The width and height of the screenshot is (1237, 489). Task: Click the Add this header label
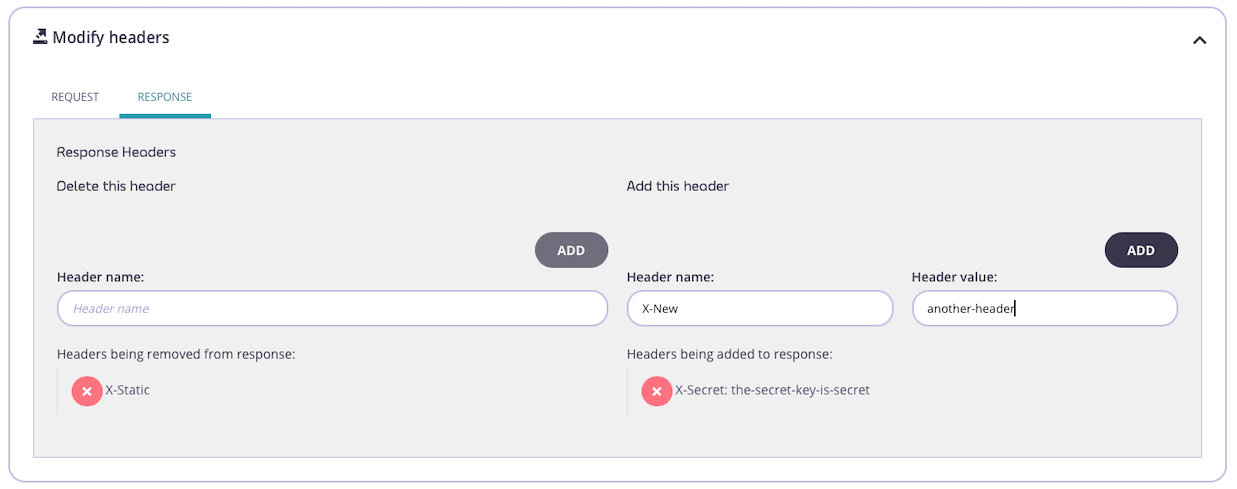tap(677, 186)
